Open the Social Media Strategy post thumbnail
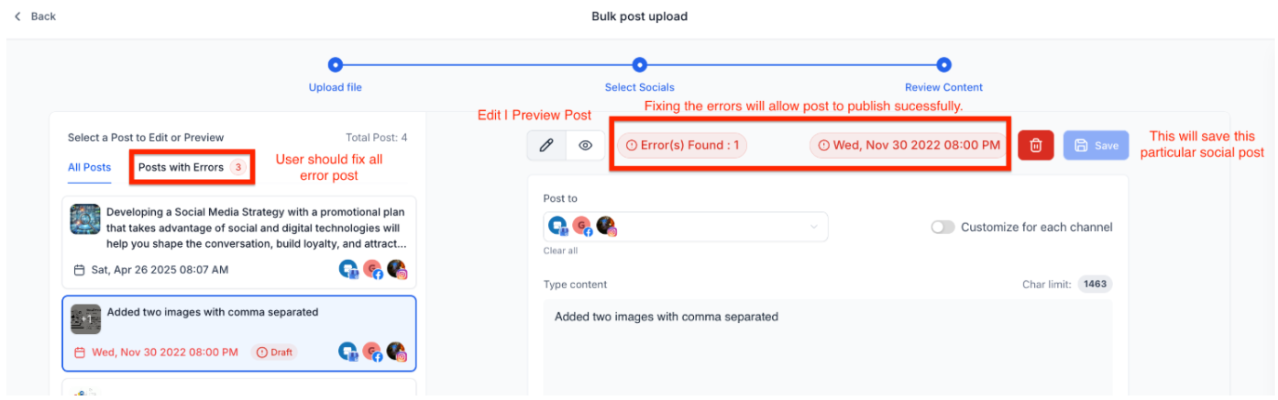Screen dimensions: 1278x400 tap(85, 219)
